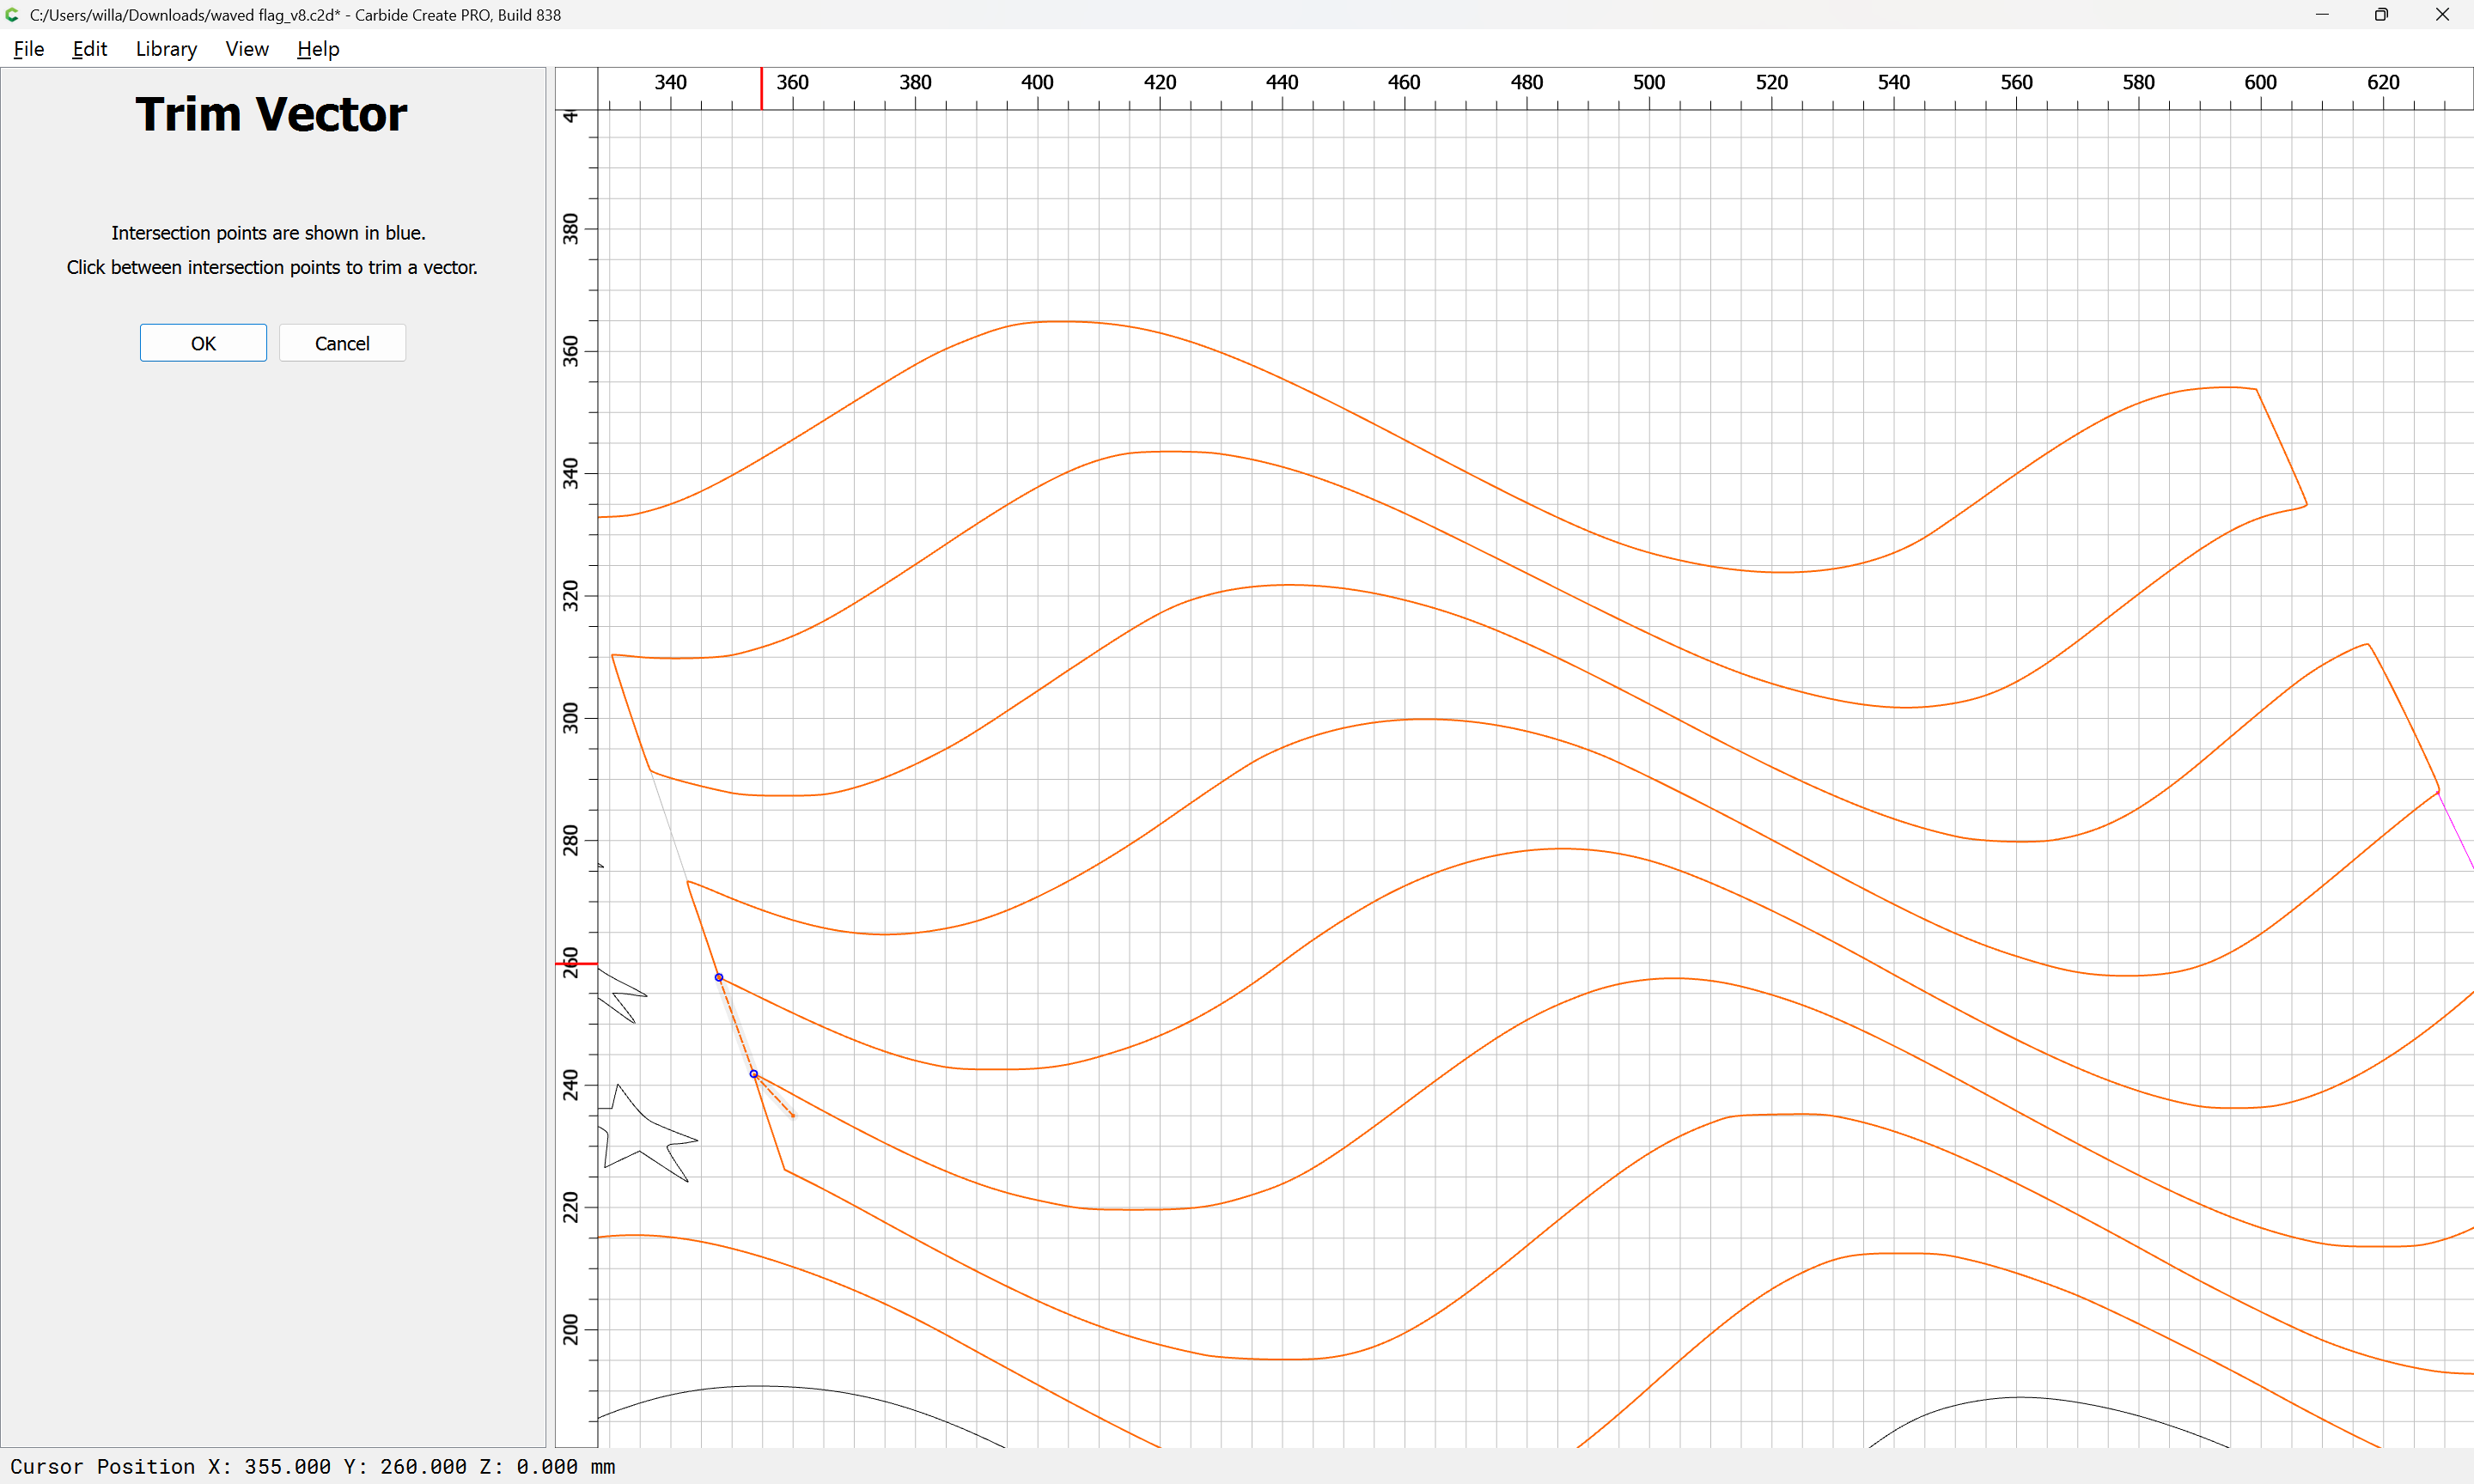Minimize the Carbide Create window
This screenshot has width=2474, height=1484.
pos(2322,15)
